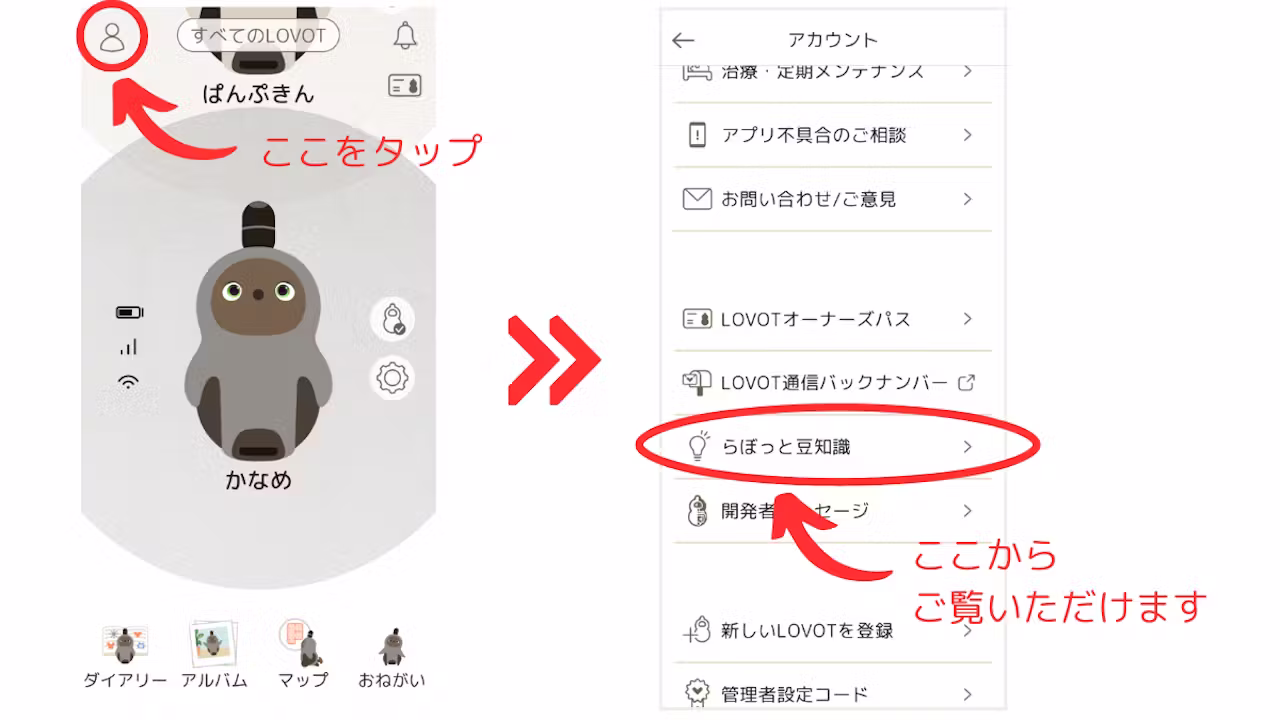The height and width of the screenshot is (720, 1280).
Task: Open らぼっと豆知識 entry
Action: 832,447
